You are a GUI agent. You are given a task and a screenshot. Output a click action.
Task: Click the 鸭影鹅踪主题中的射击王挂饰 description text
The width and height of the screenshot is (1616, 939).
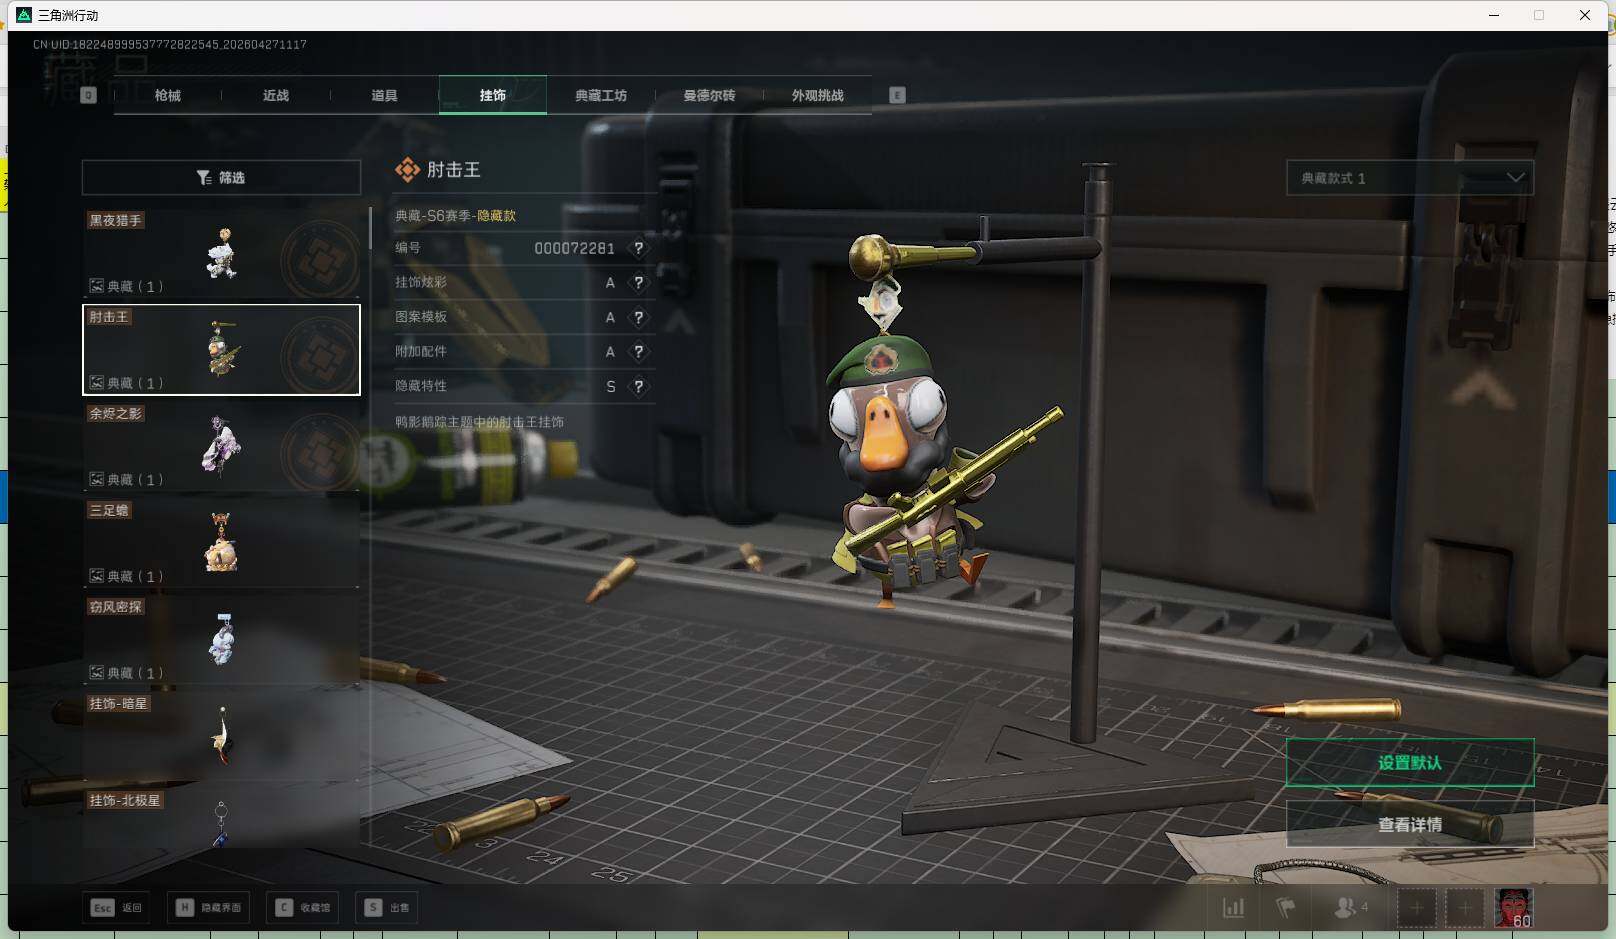point(479,422)
